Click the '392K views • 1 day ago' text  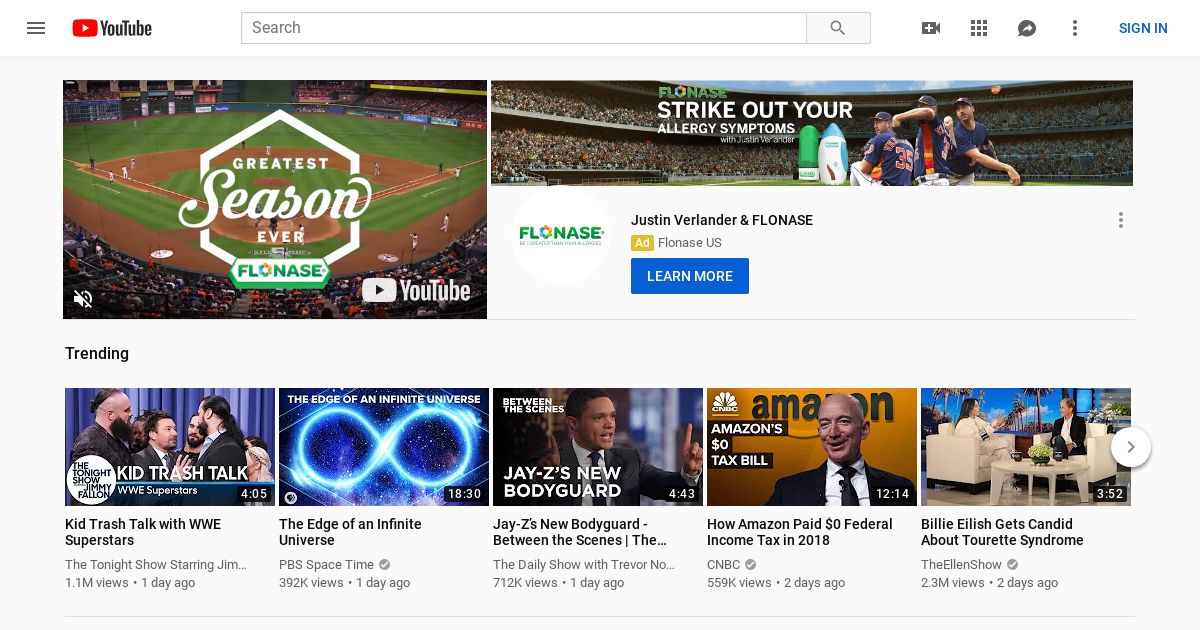[345, 583]
